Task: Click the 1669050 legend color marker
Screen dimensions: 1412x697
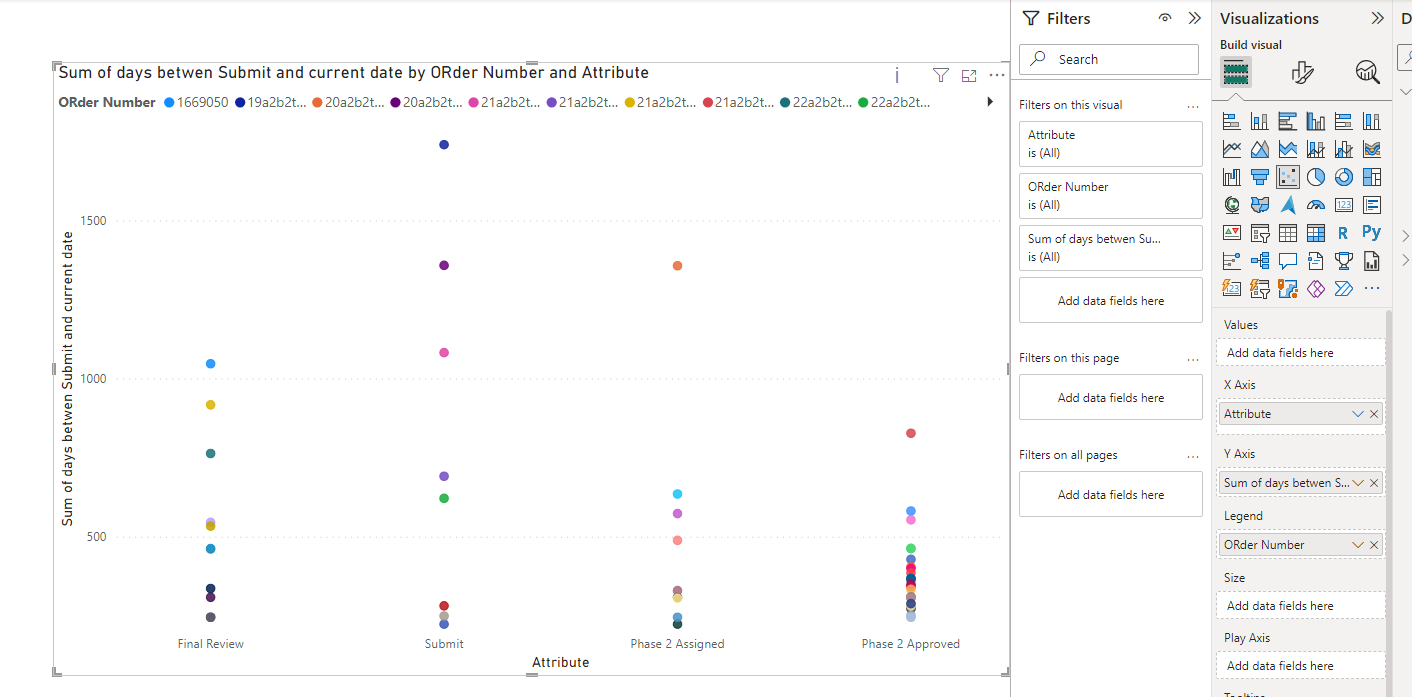Action: [169, 102]
